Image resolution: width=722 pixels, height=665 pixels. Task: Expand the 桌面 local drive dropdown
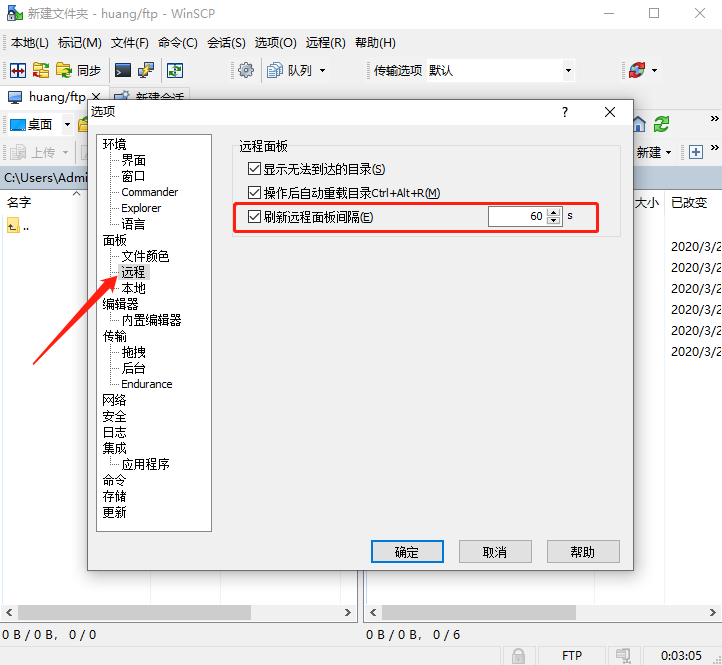coord(67,124)
